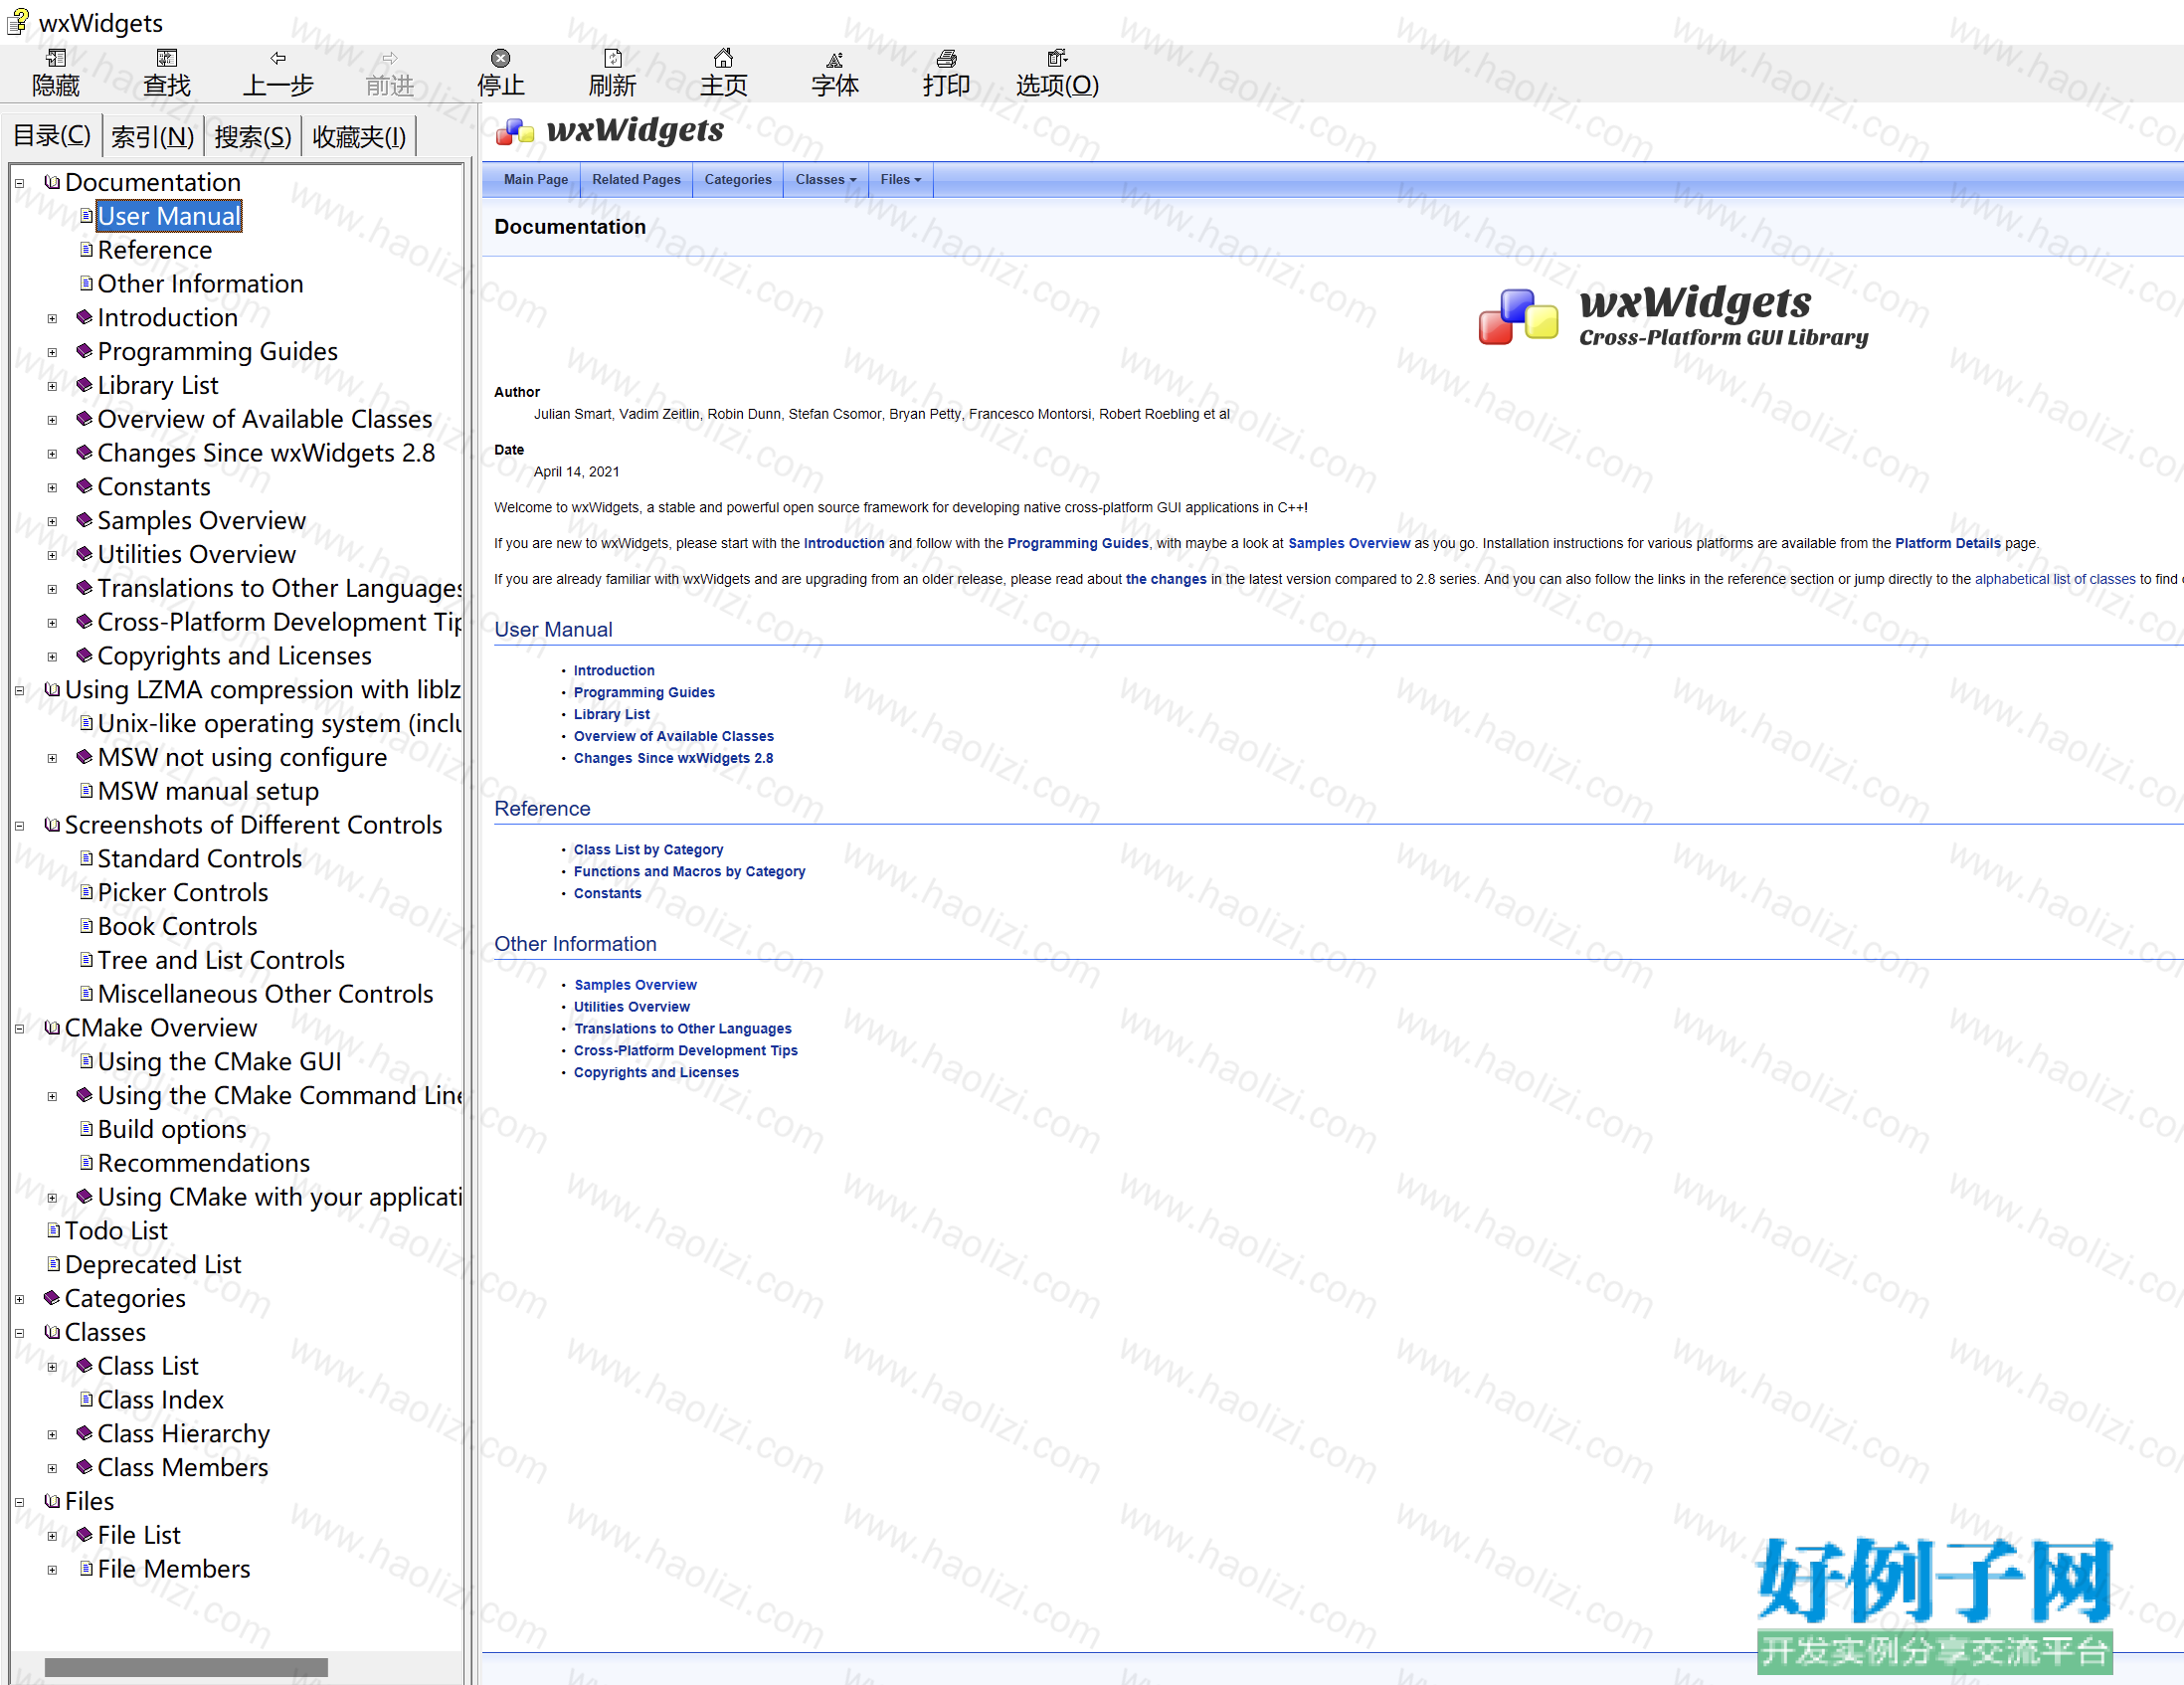Viewport: 2184px width, 1685px height.
Task: Open the Related Pages navigation tab
Action: 636,180
